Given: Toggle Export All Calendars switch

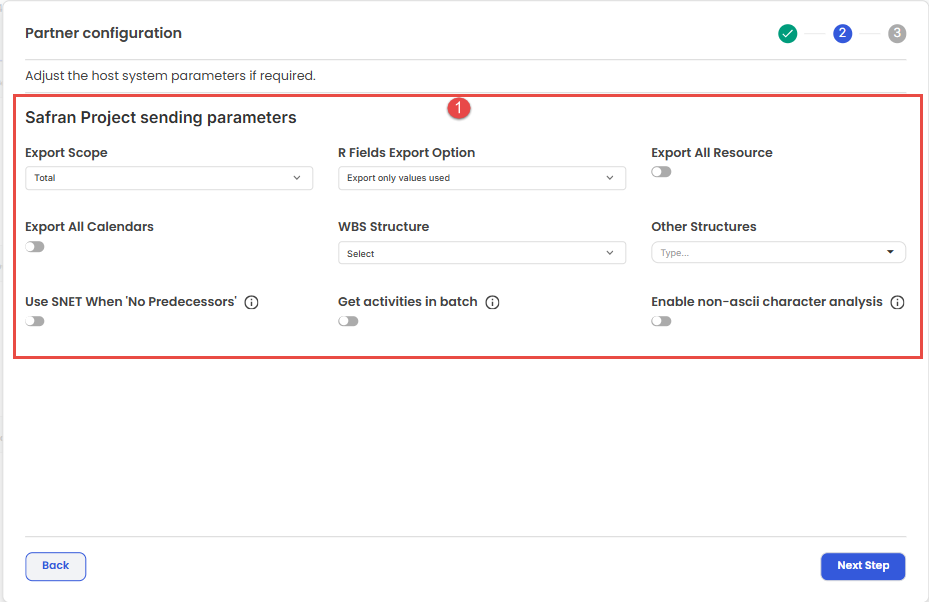Looking at the screenshot, I should coord(35,246).
